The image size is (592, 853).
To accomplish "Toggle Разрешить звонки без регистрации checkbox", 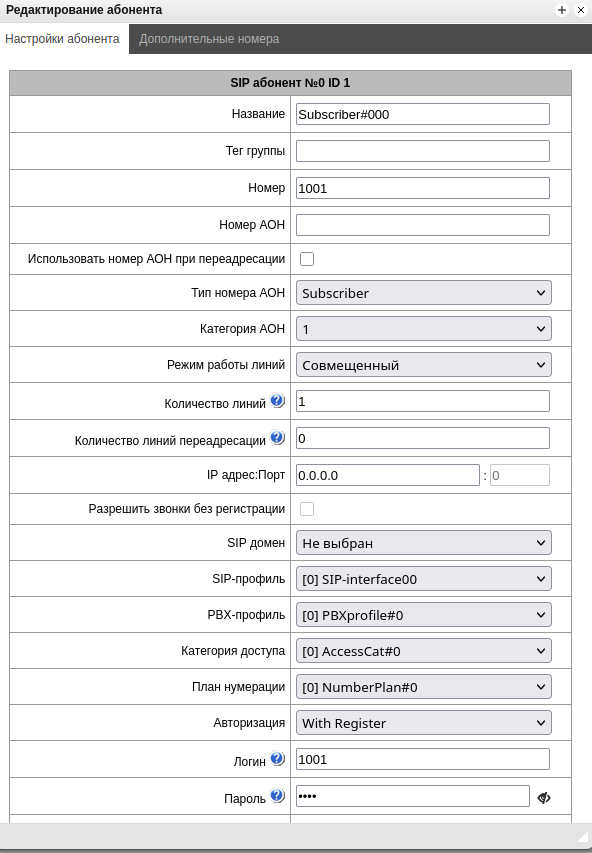I will point(307,509).
